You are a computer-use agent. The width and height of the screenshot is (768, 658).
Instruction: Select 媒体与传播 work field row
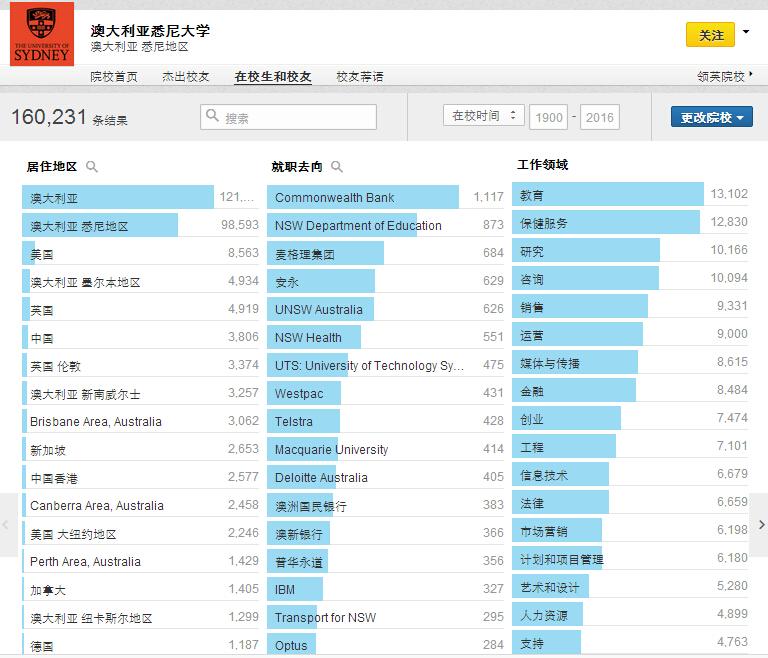(x=630, y=363)
